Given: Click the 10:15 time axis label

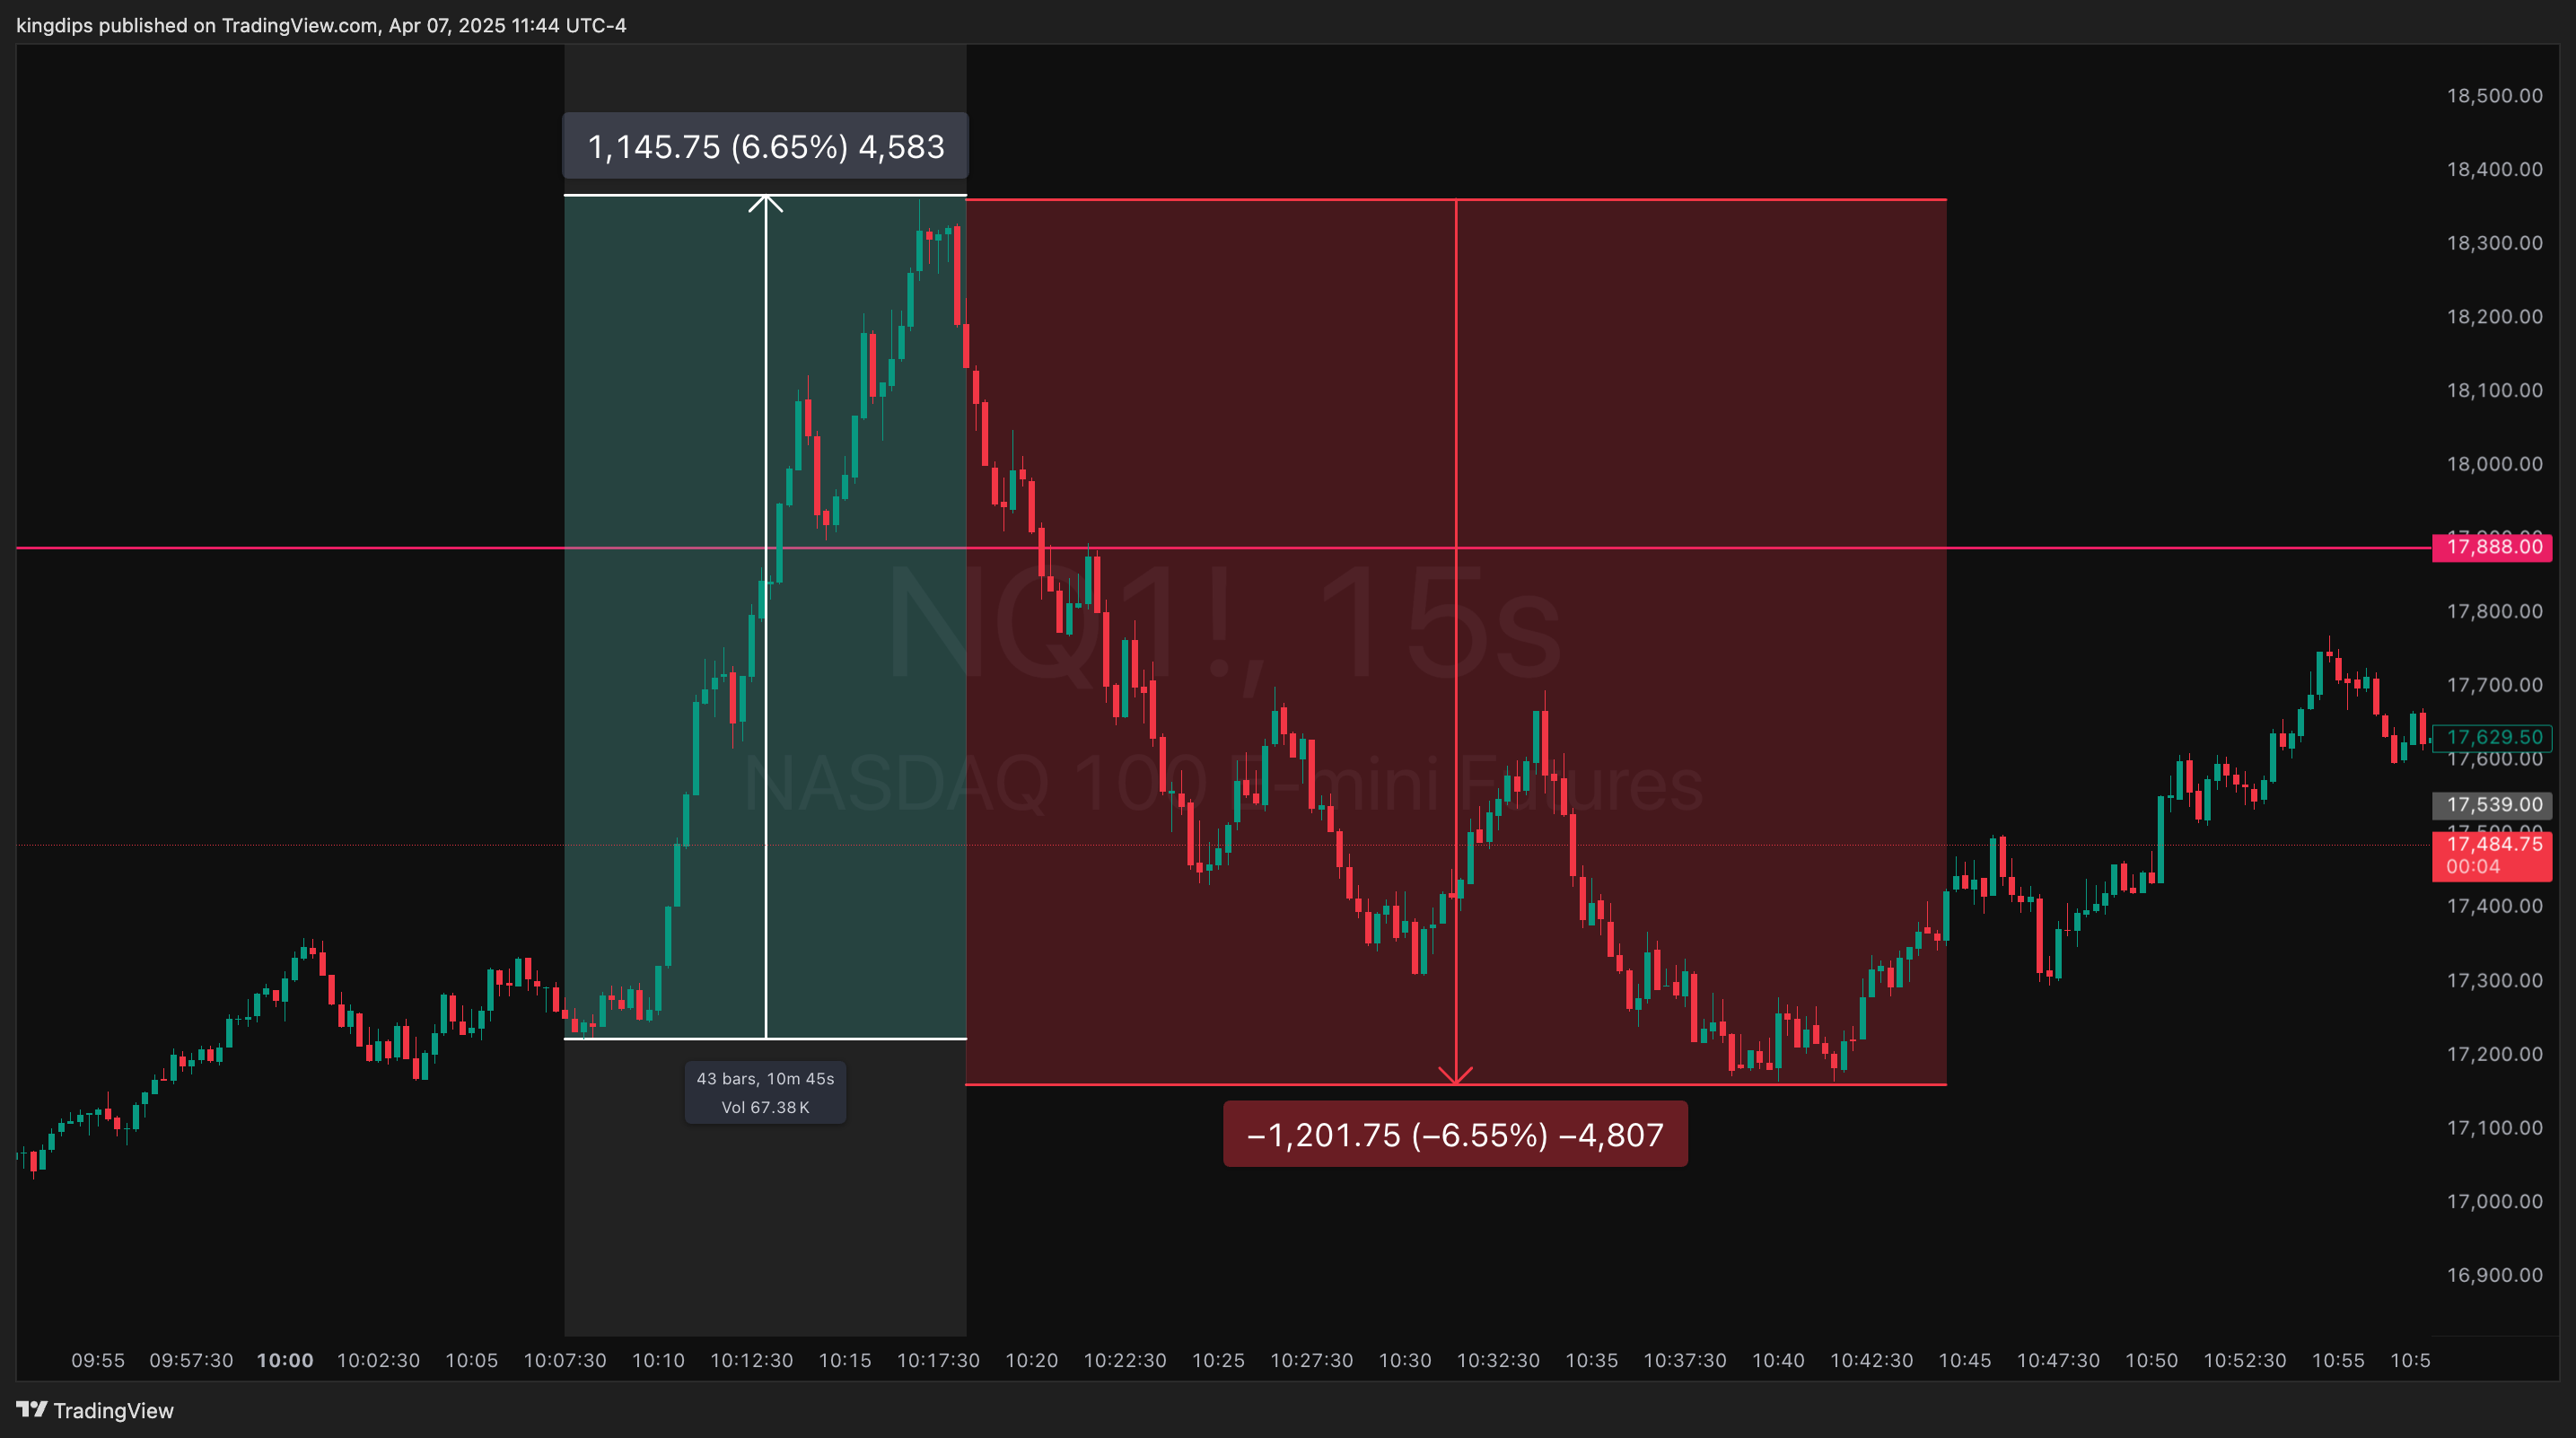Looking at the screenshot, I should 845,1360.
